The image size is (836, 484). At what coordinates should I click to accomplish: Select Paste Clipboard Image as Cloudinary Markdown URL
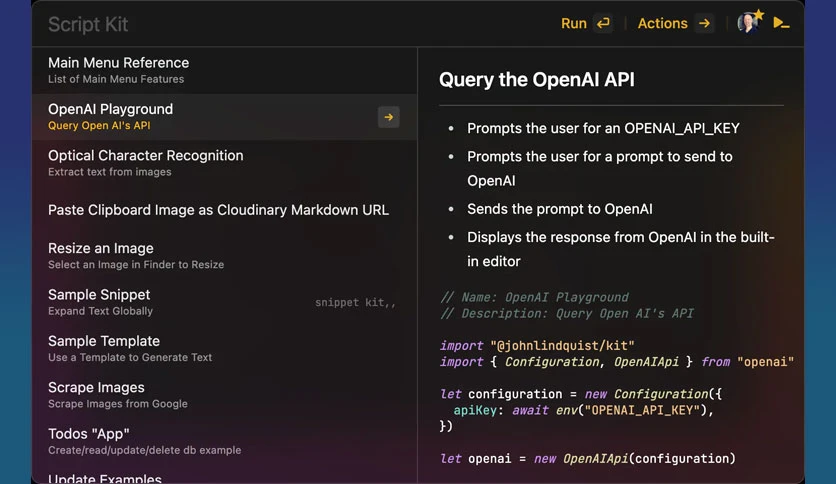224,210
